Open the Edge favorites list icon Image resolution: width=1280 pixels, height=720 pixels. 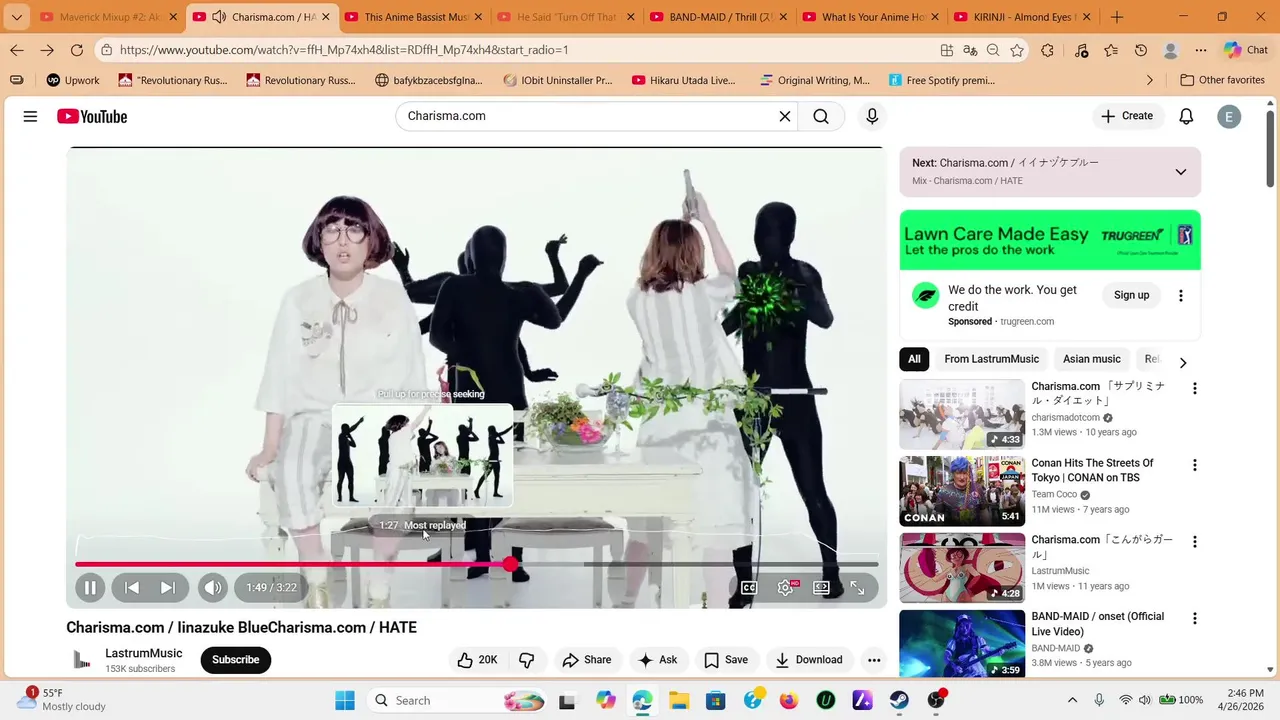click(1111, 50)
